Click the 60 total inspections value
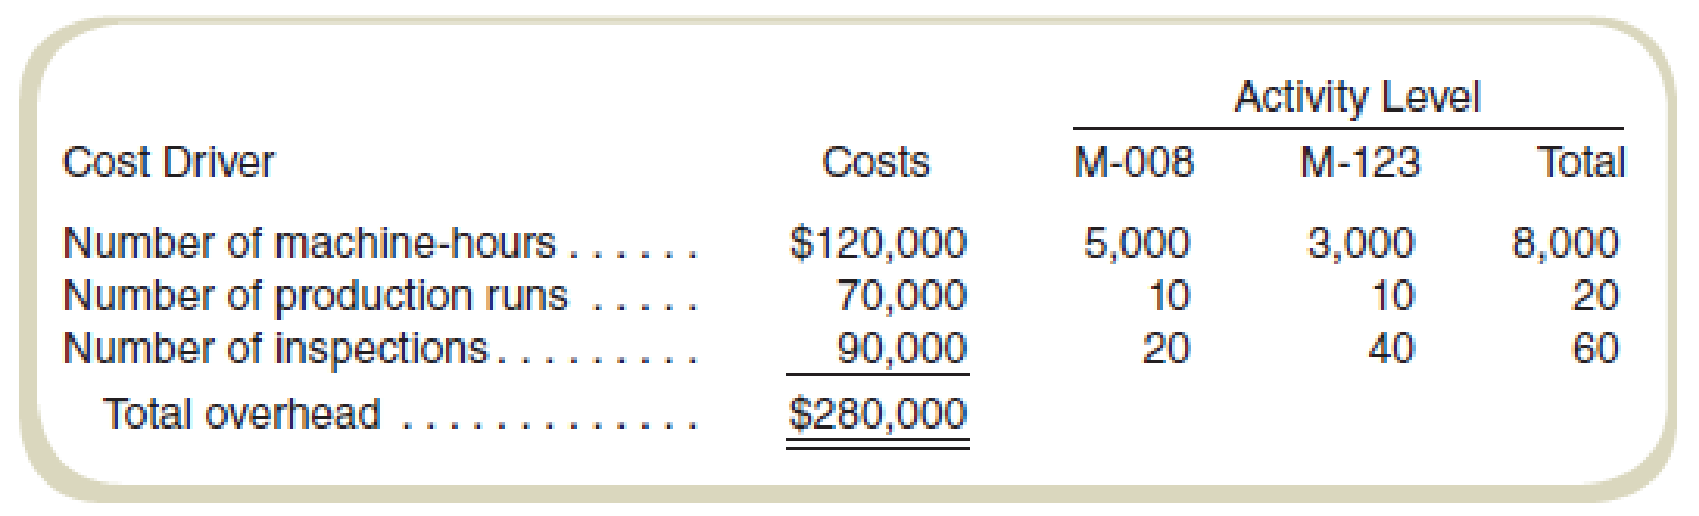Viewport: 1699px width, 516px height. click(1595, 348)
